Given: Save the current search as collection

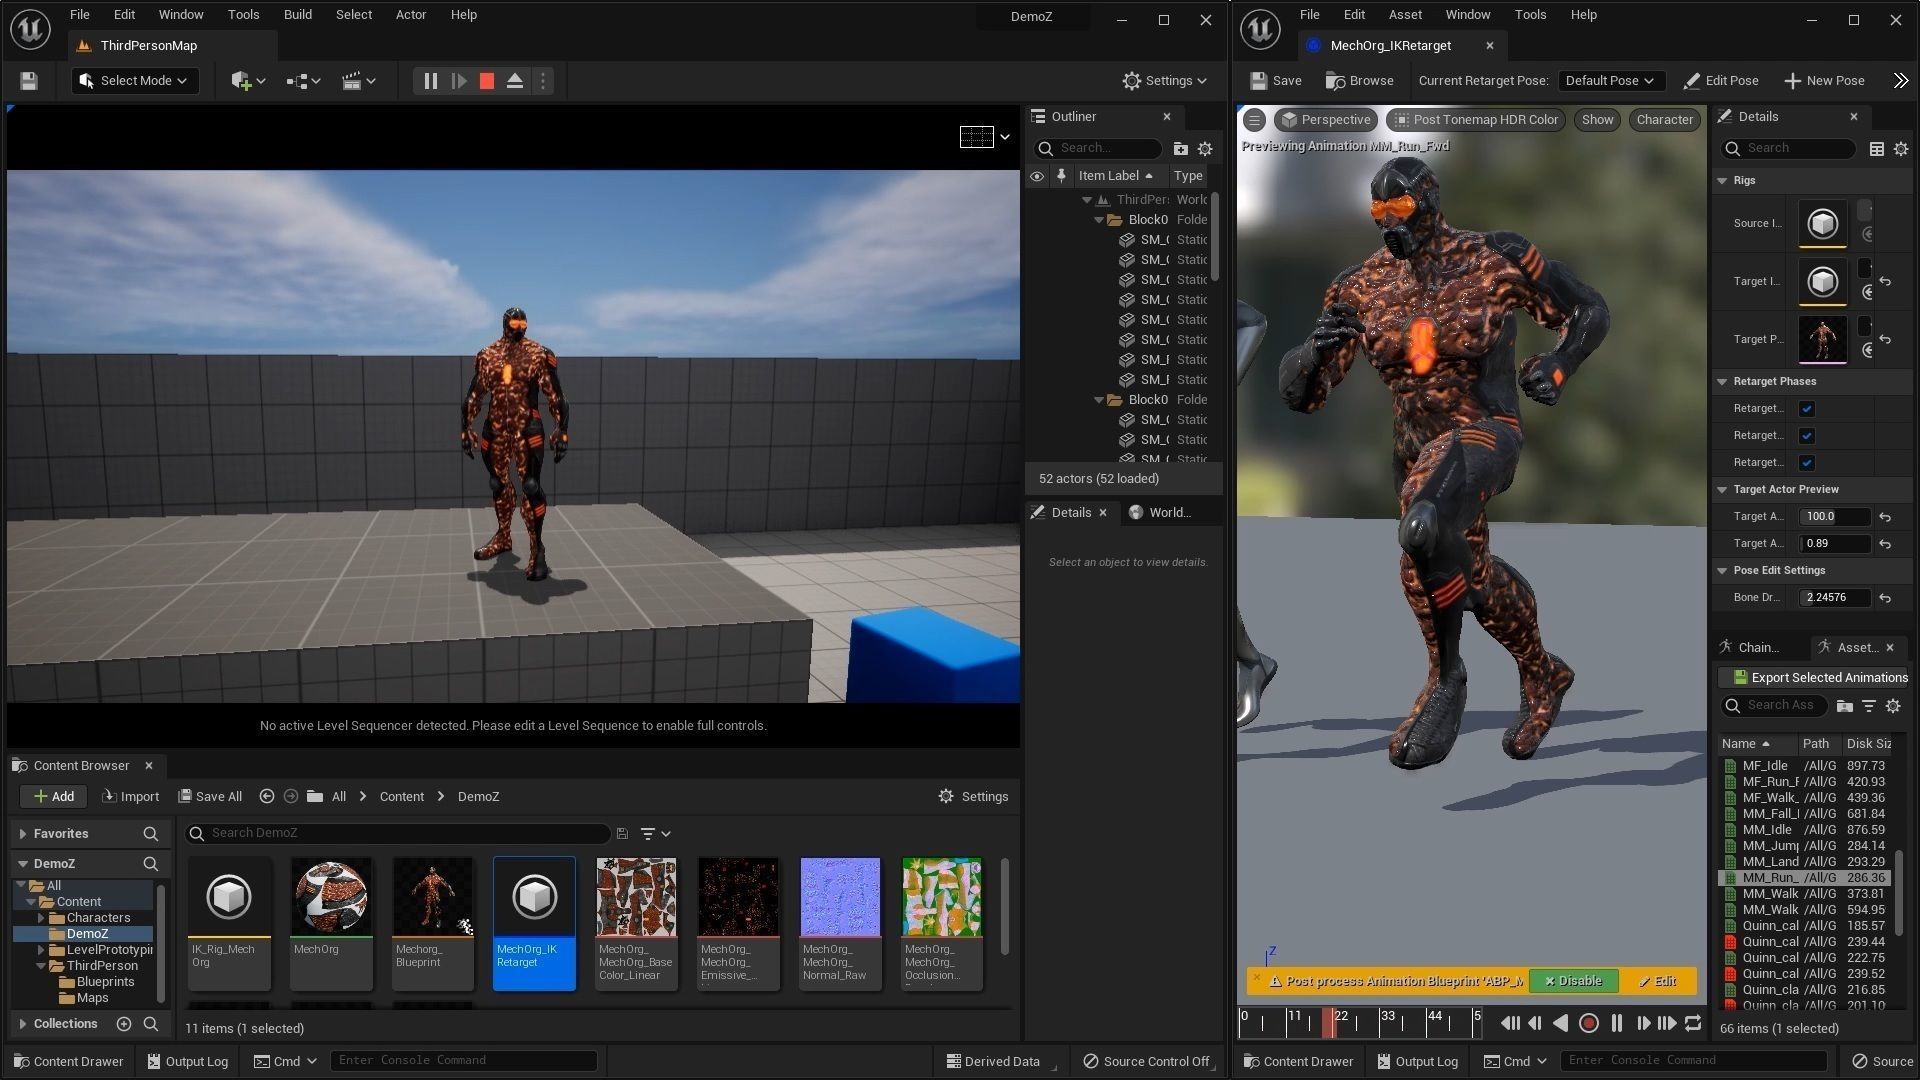Looking at the screenshot, I should click(x=622, y=834).
